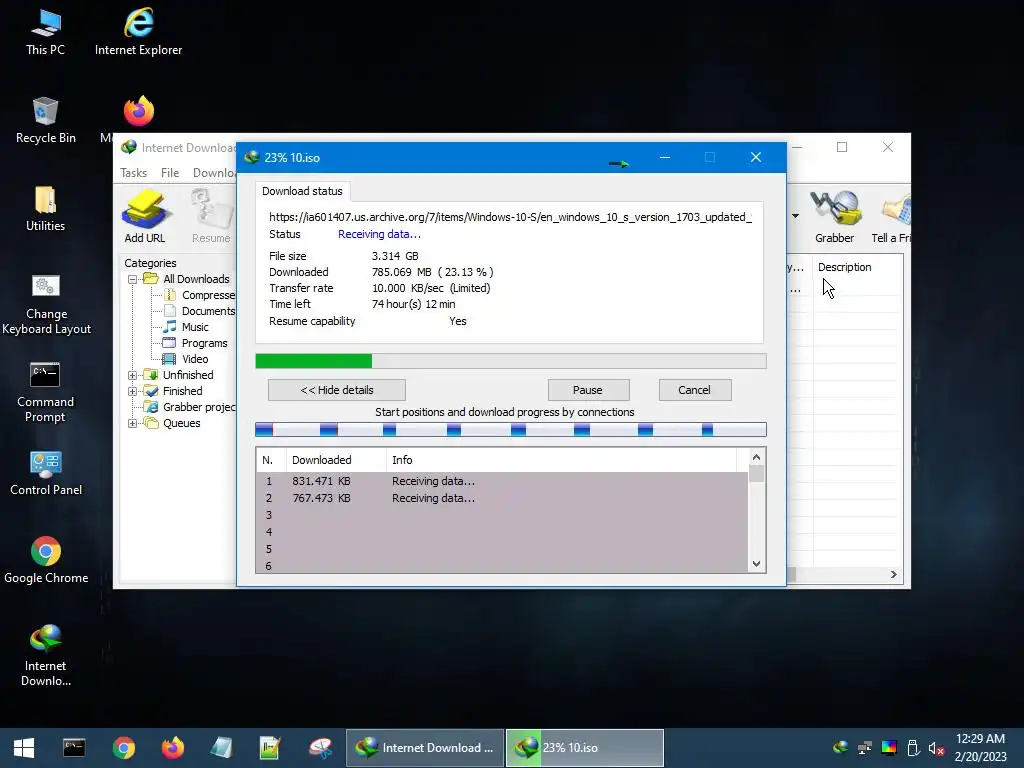Launch Command Prompt from the taskbar
The width and height of the screenshot is (1024, 768).
point(74,748)
